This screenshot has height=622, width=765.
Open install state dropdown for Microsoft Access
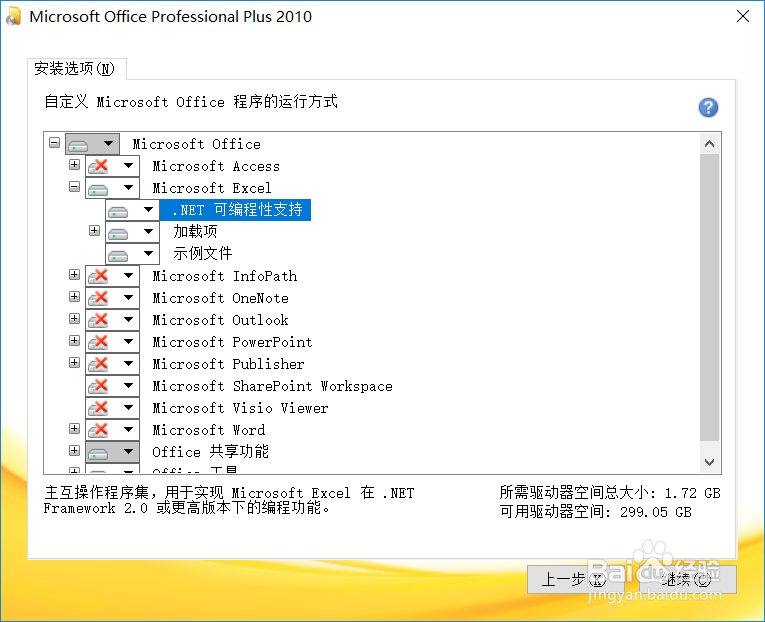coord(112,166)
